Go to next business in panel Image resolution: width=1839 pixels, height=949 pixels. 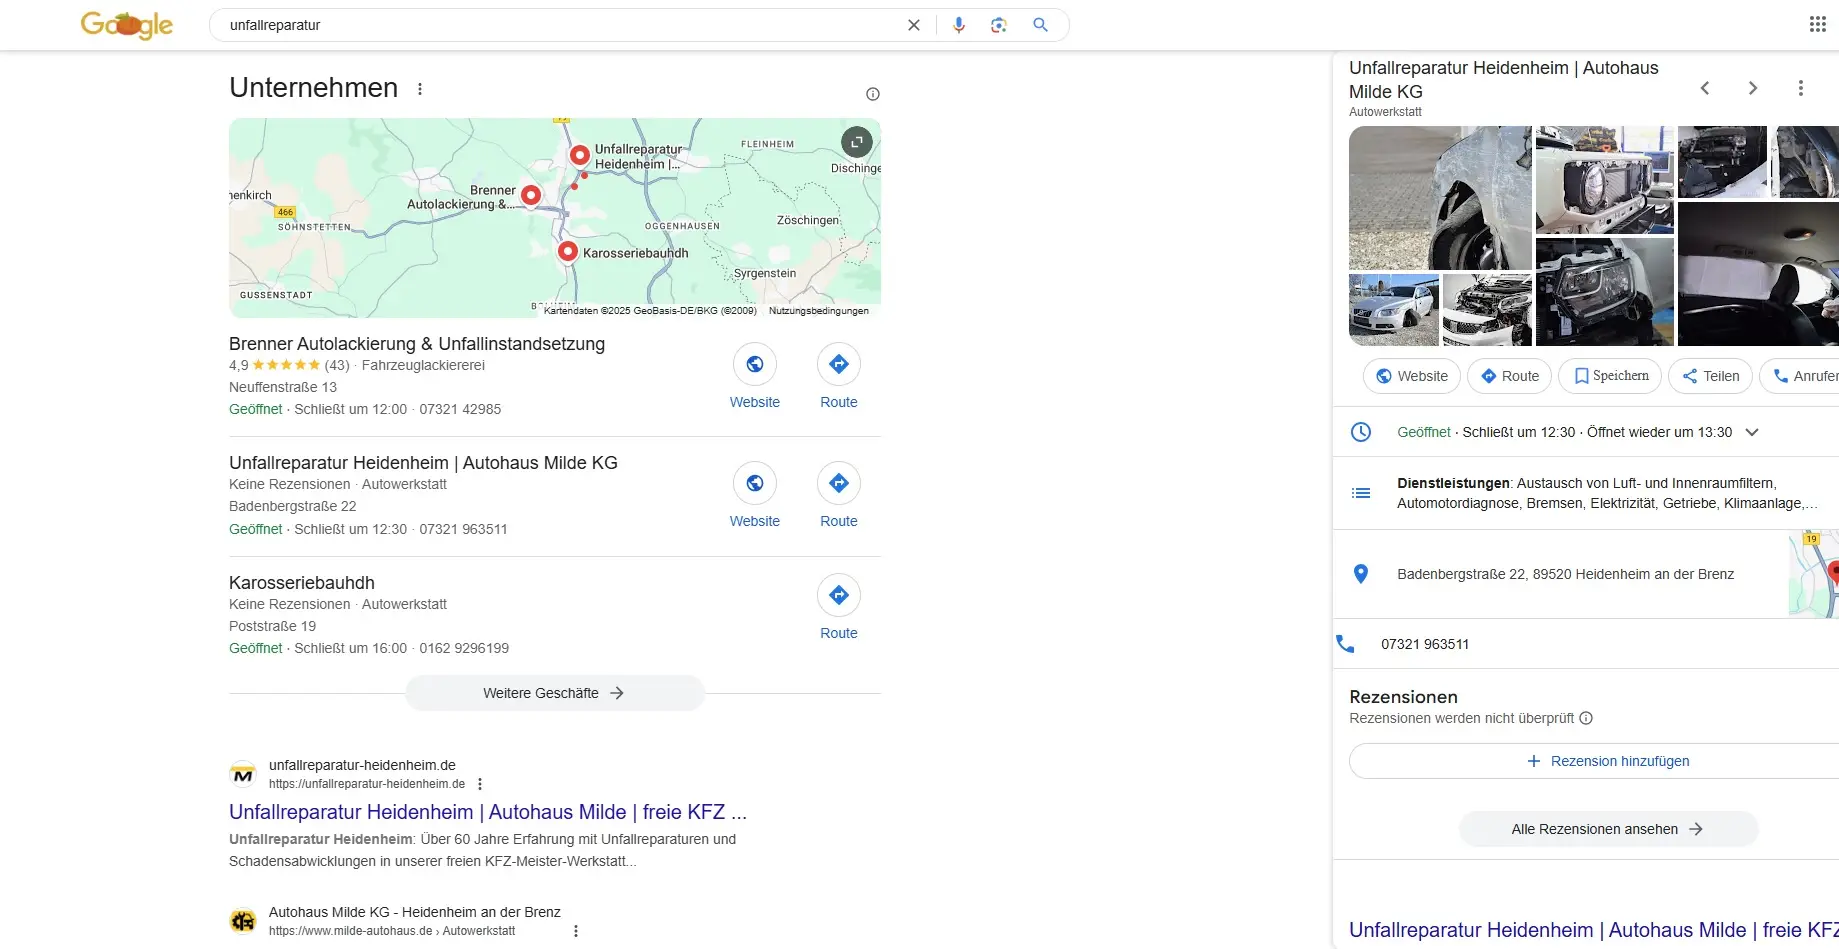[x=1752, y=88]
